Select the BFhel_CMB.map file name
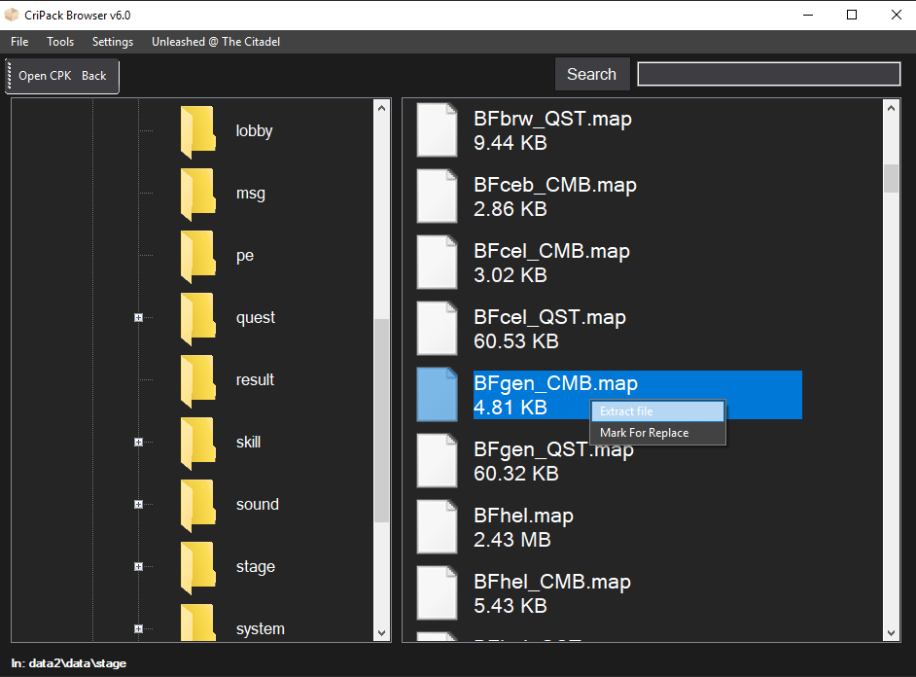This screenshot has height=677, width=916. click(552, 581)
